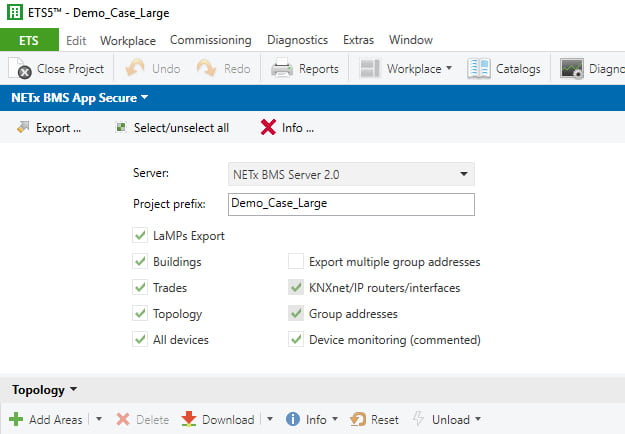The width and height of the screenshot is (625, 434).
Task: Open the Unload dropdown arrow
Action: point(478,419)
